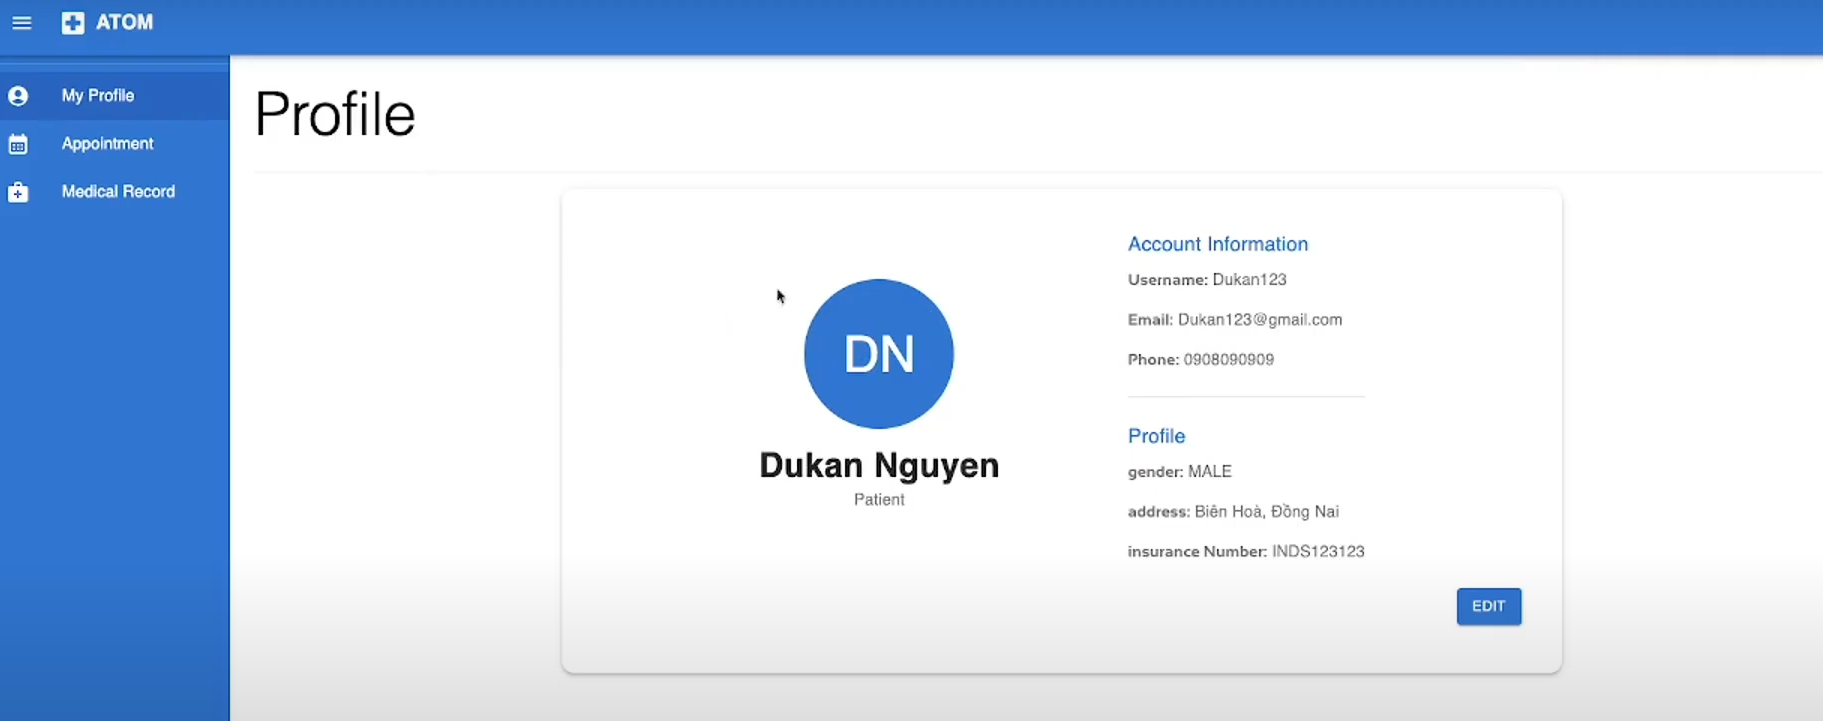
Task: Click the Medical Record briefcase icon
Action: 18,192
